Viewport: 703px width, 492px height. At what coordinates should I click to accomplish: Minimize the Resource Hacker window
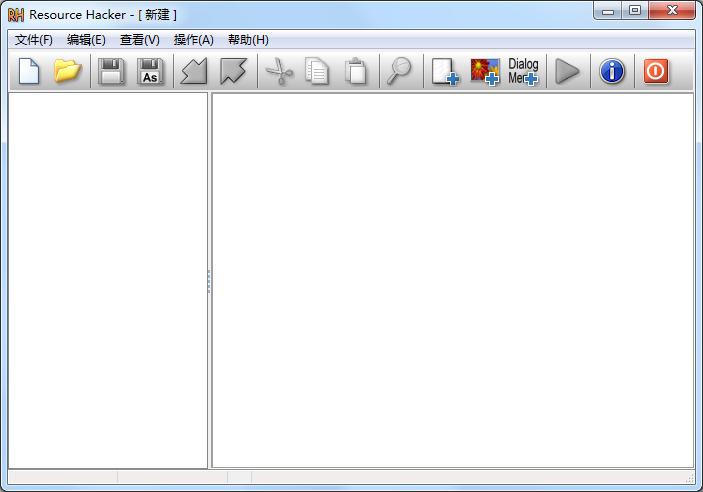tap(608, 11)
